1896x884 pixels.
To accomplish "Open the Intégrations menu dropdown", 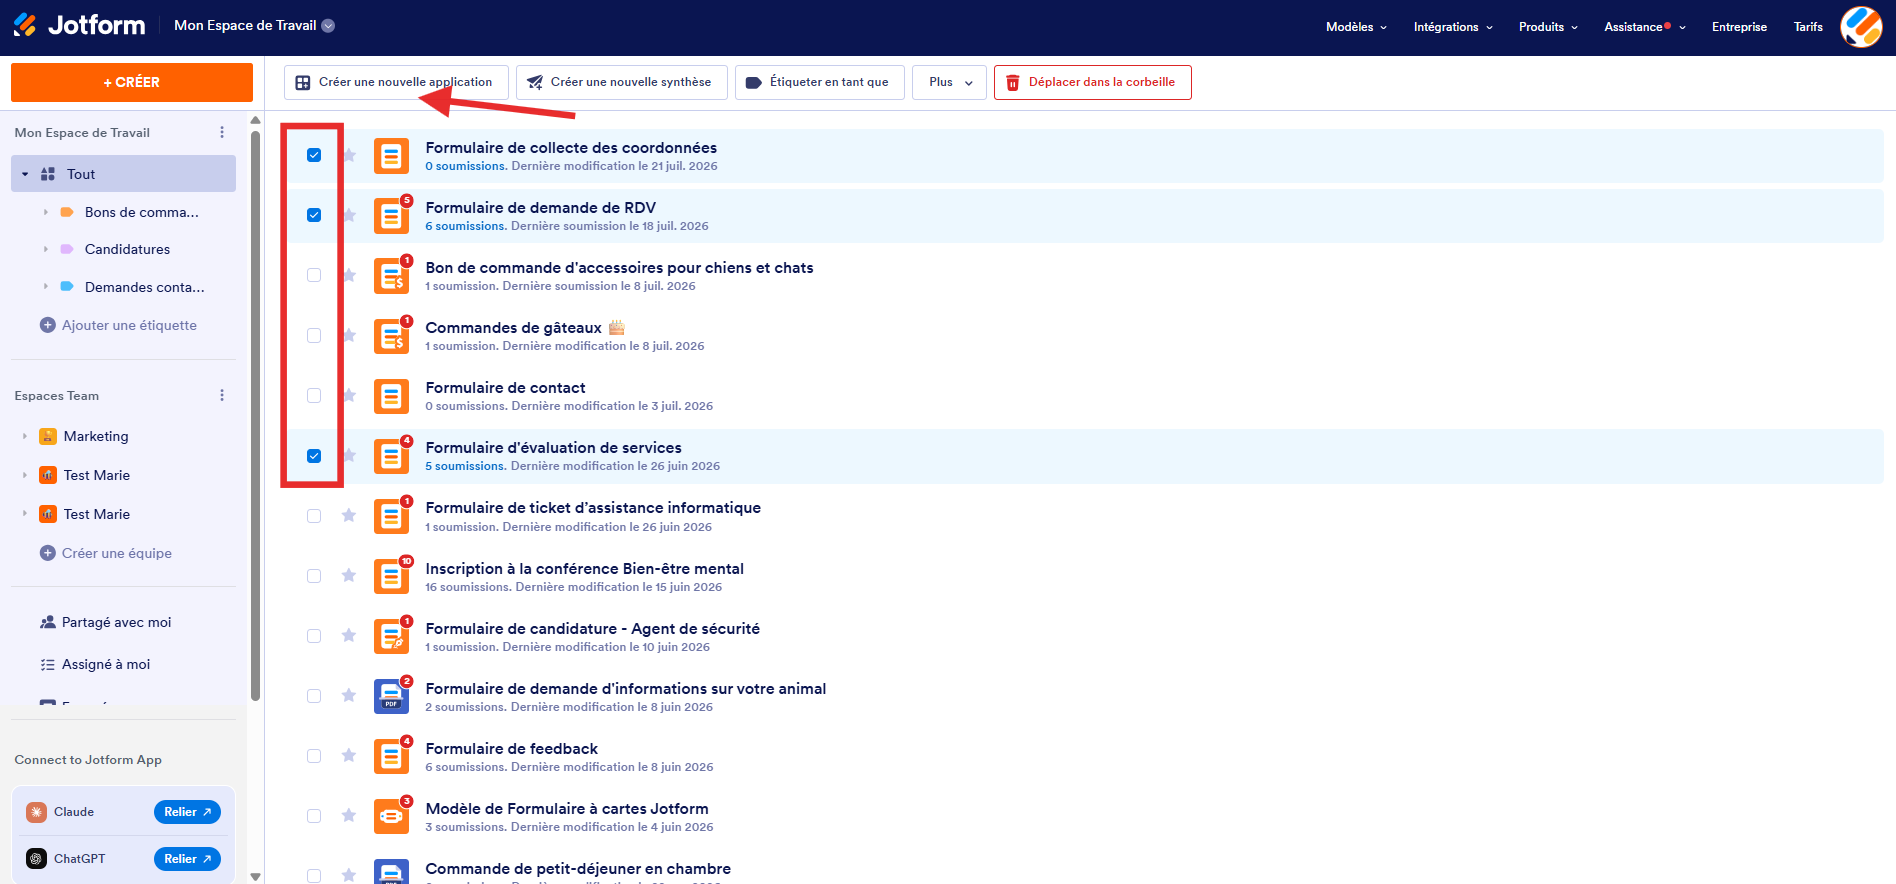I will click(x=1453, y=27).
